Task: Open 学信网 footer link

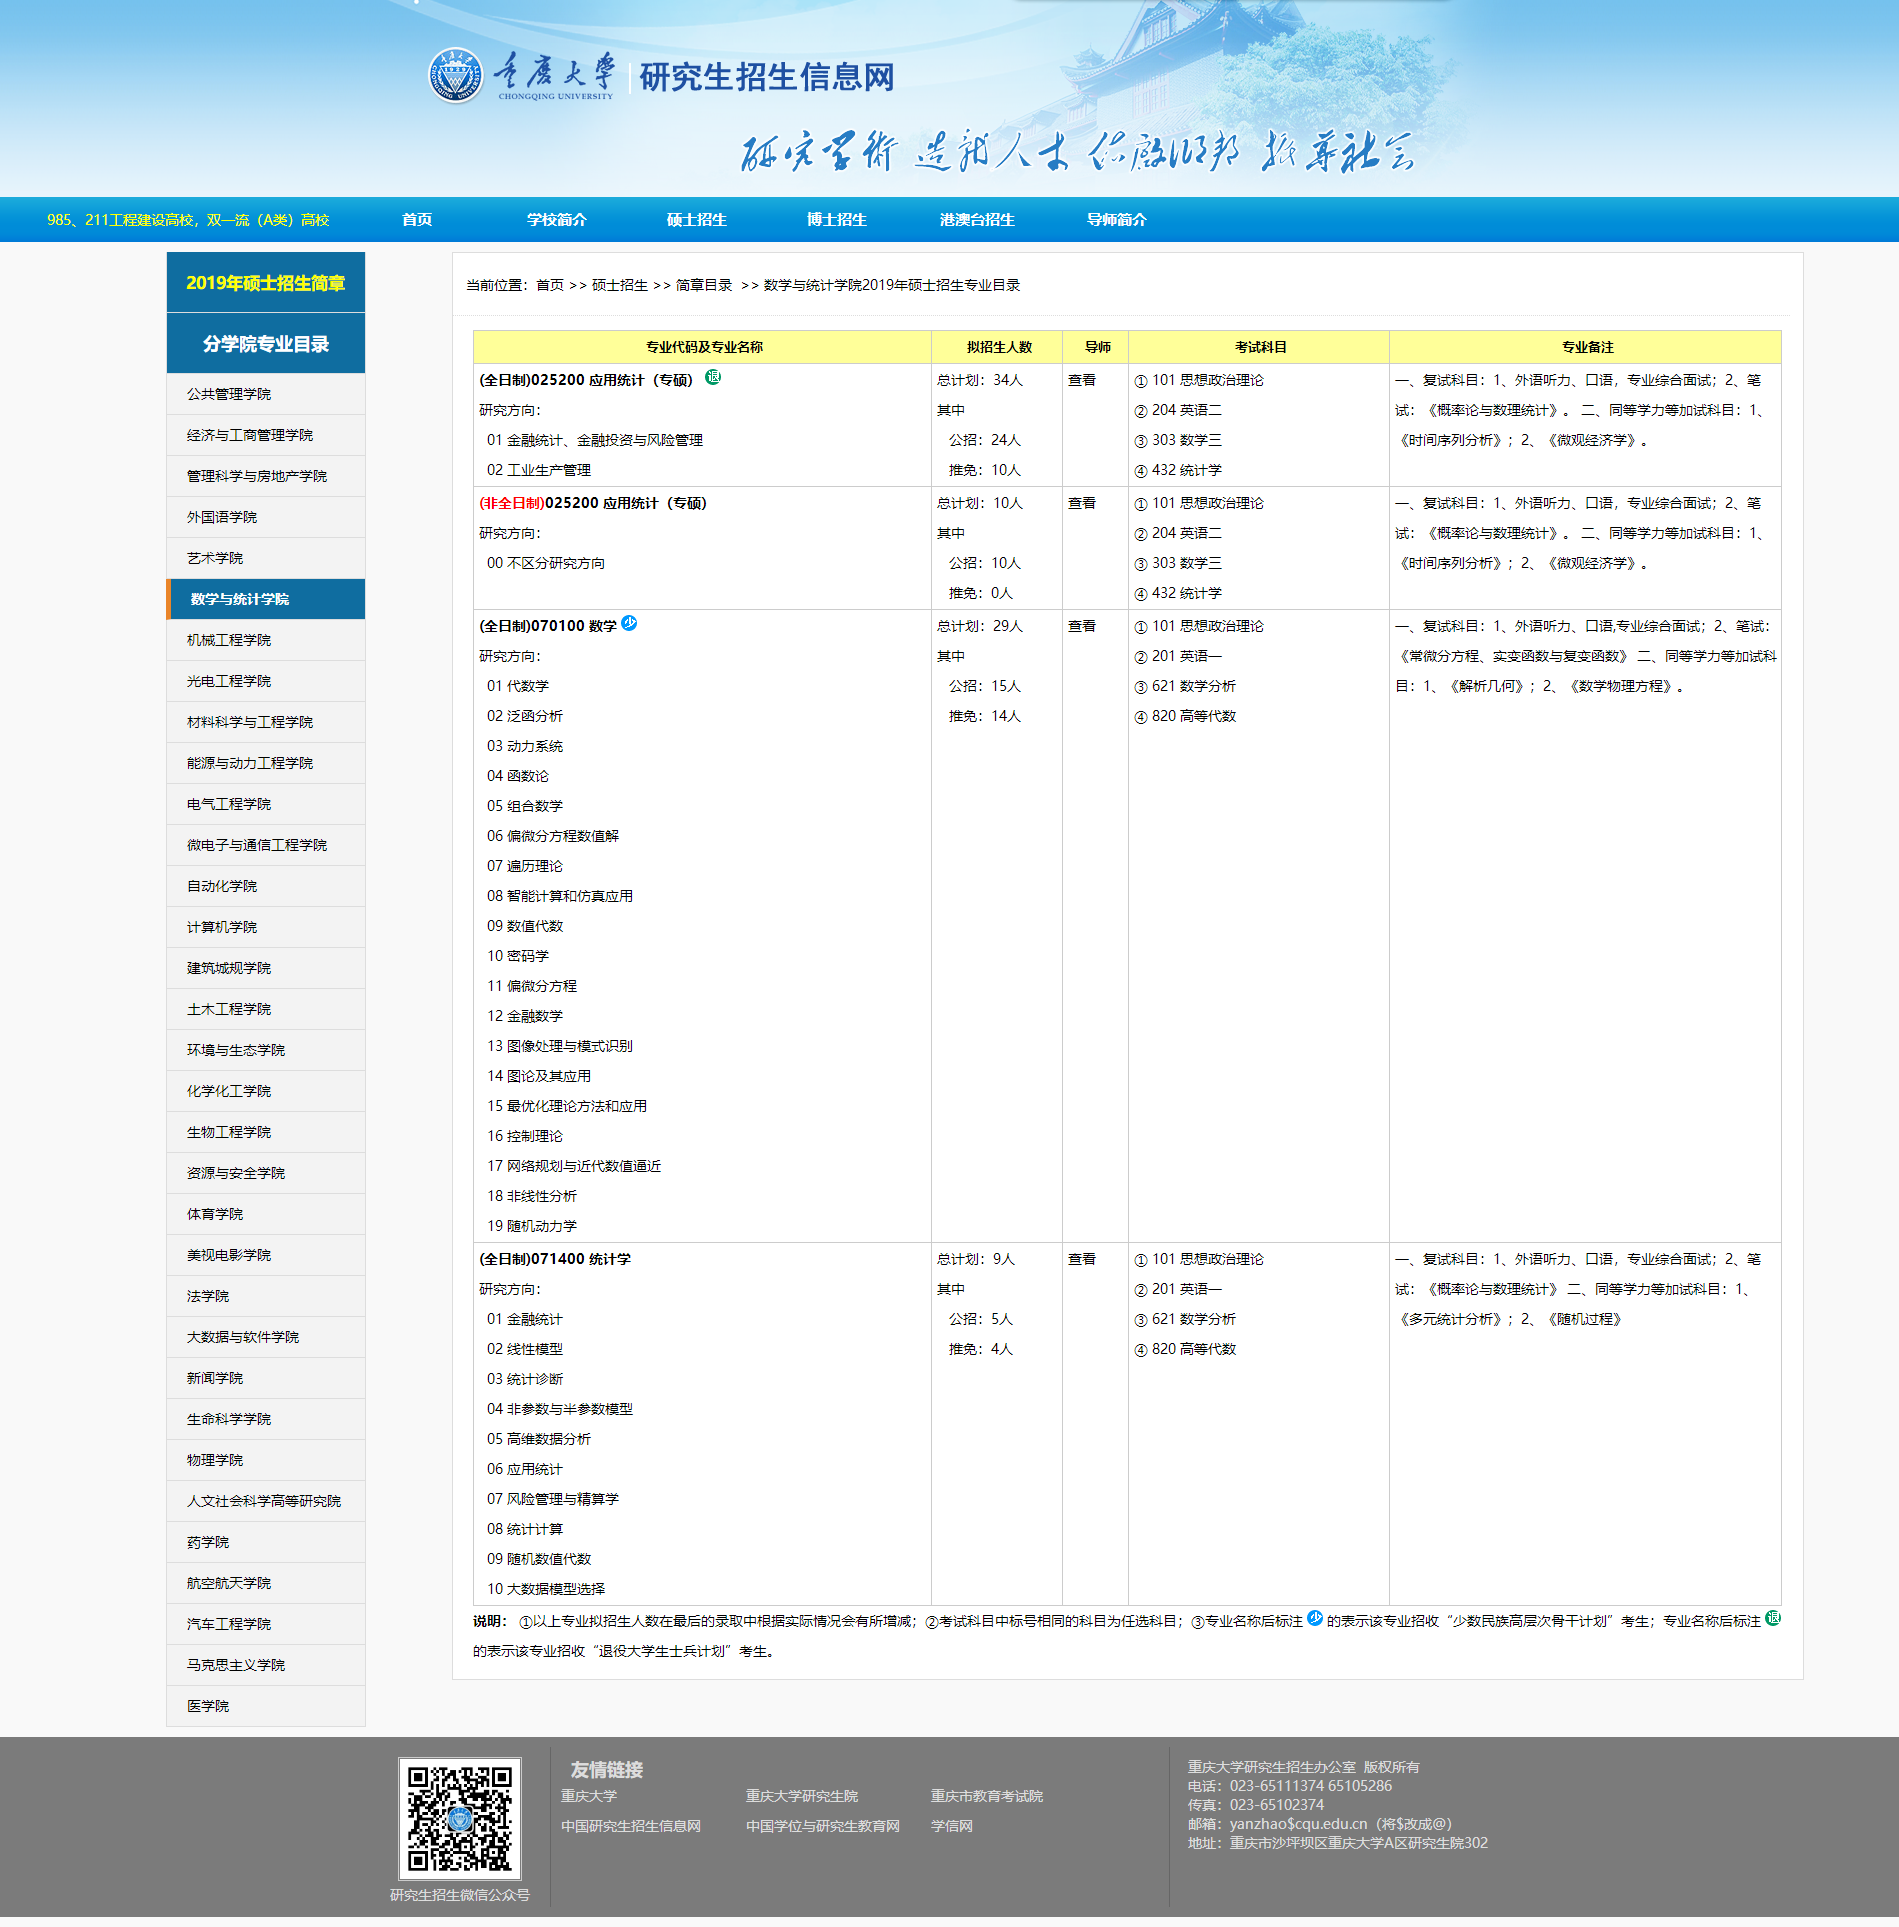Action: click(x=952, y=1826)
